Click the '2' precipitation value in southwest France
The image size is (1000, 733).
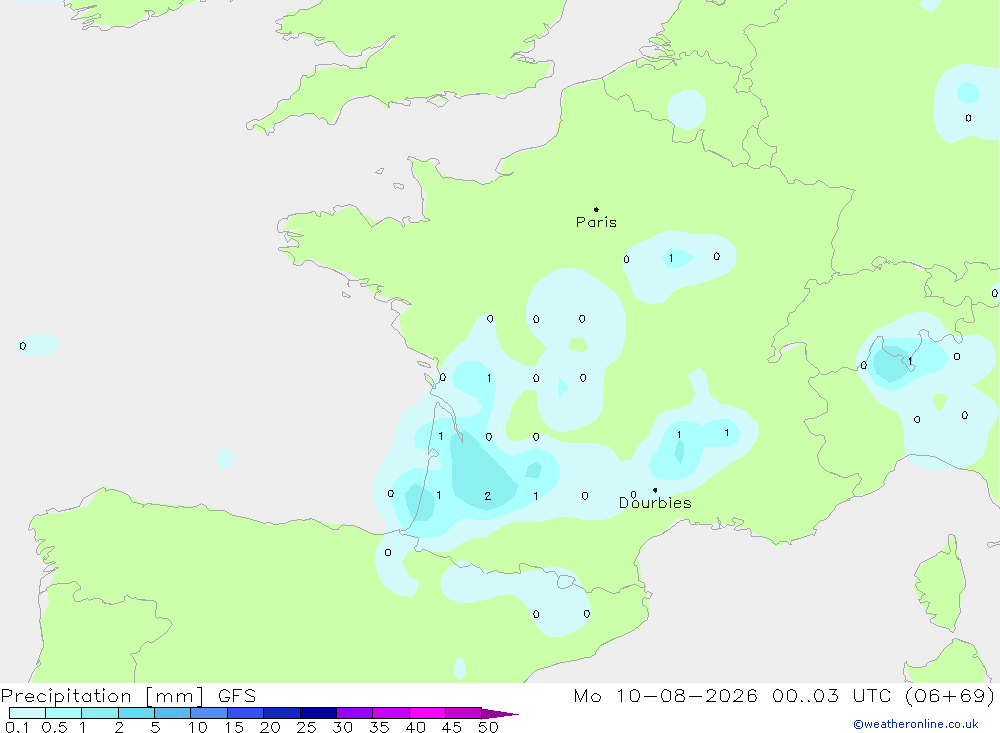point(488,496)
